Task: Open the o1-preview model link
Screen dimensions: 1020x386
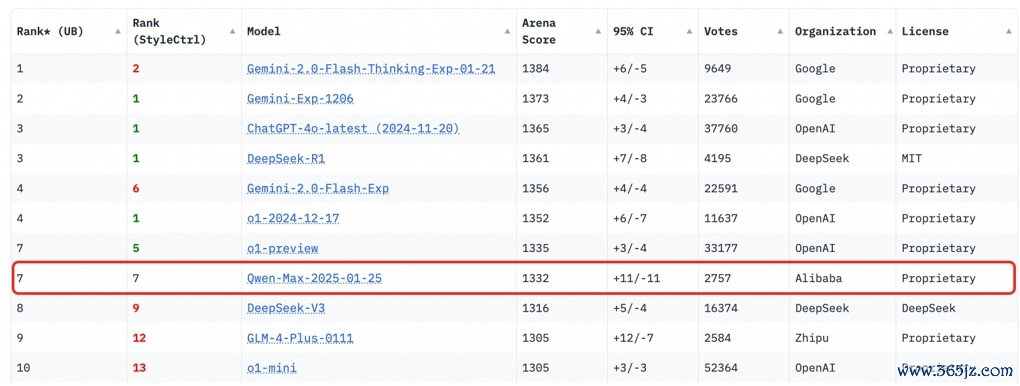Action: (x=282, y=249)
